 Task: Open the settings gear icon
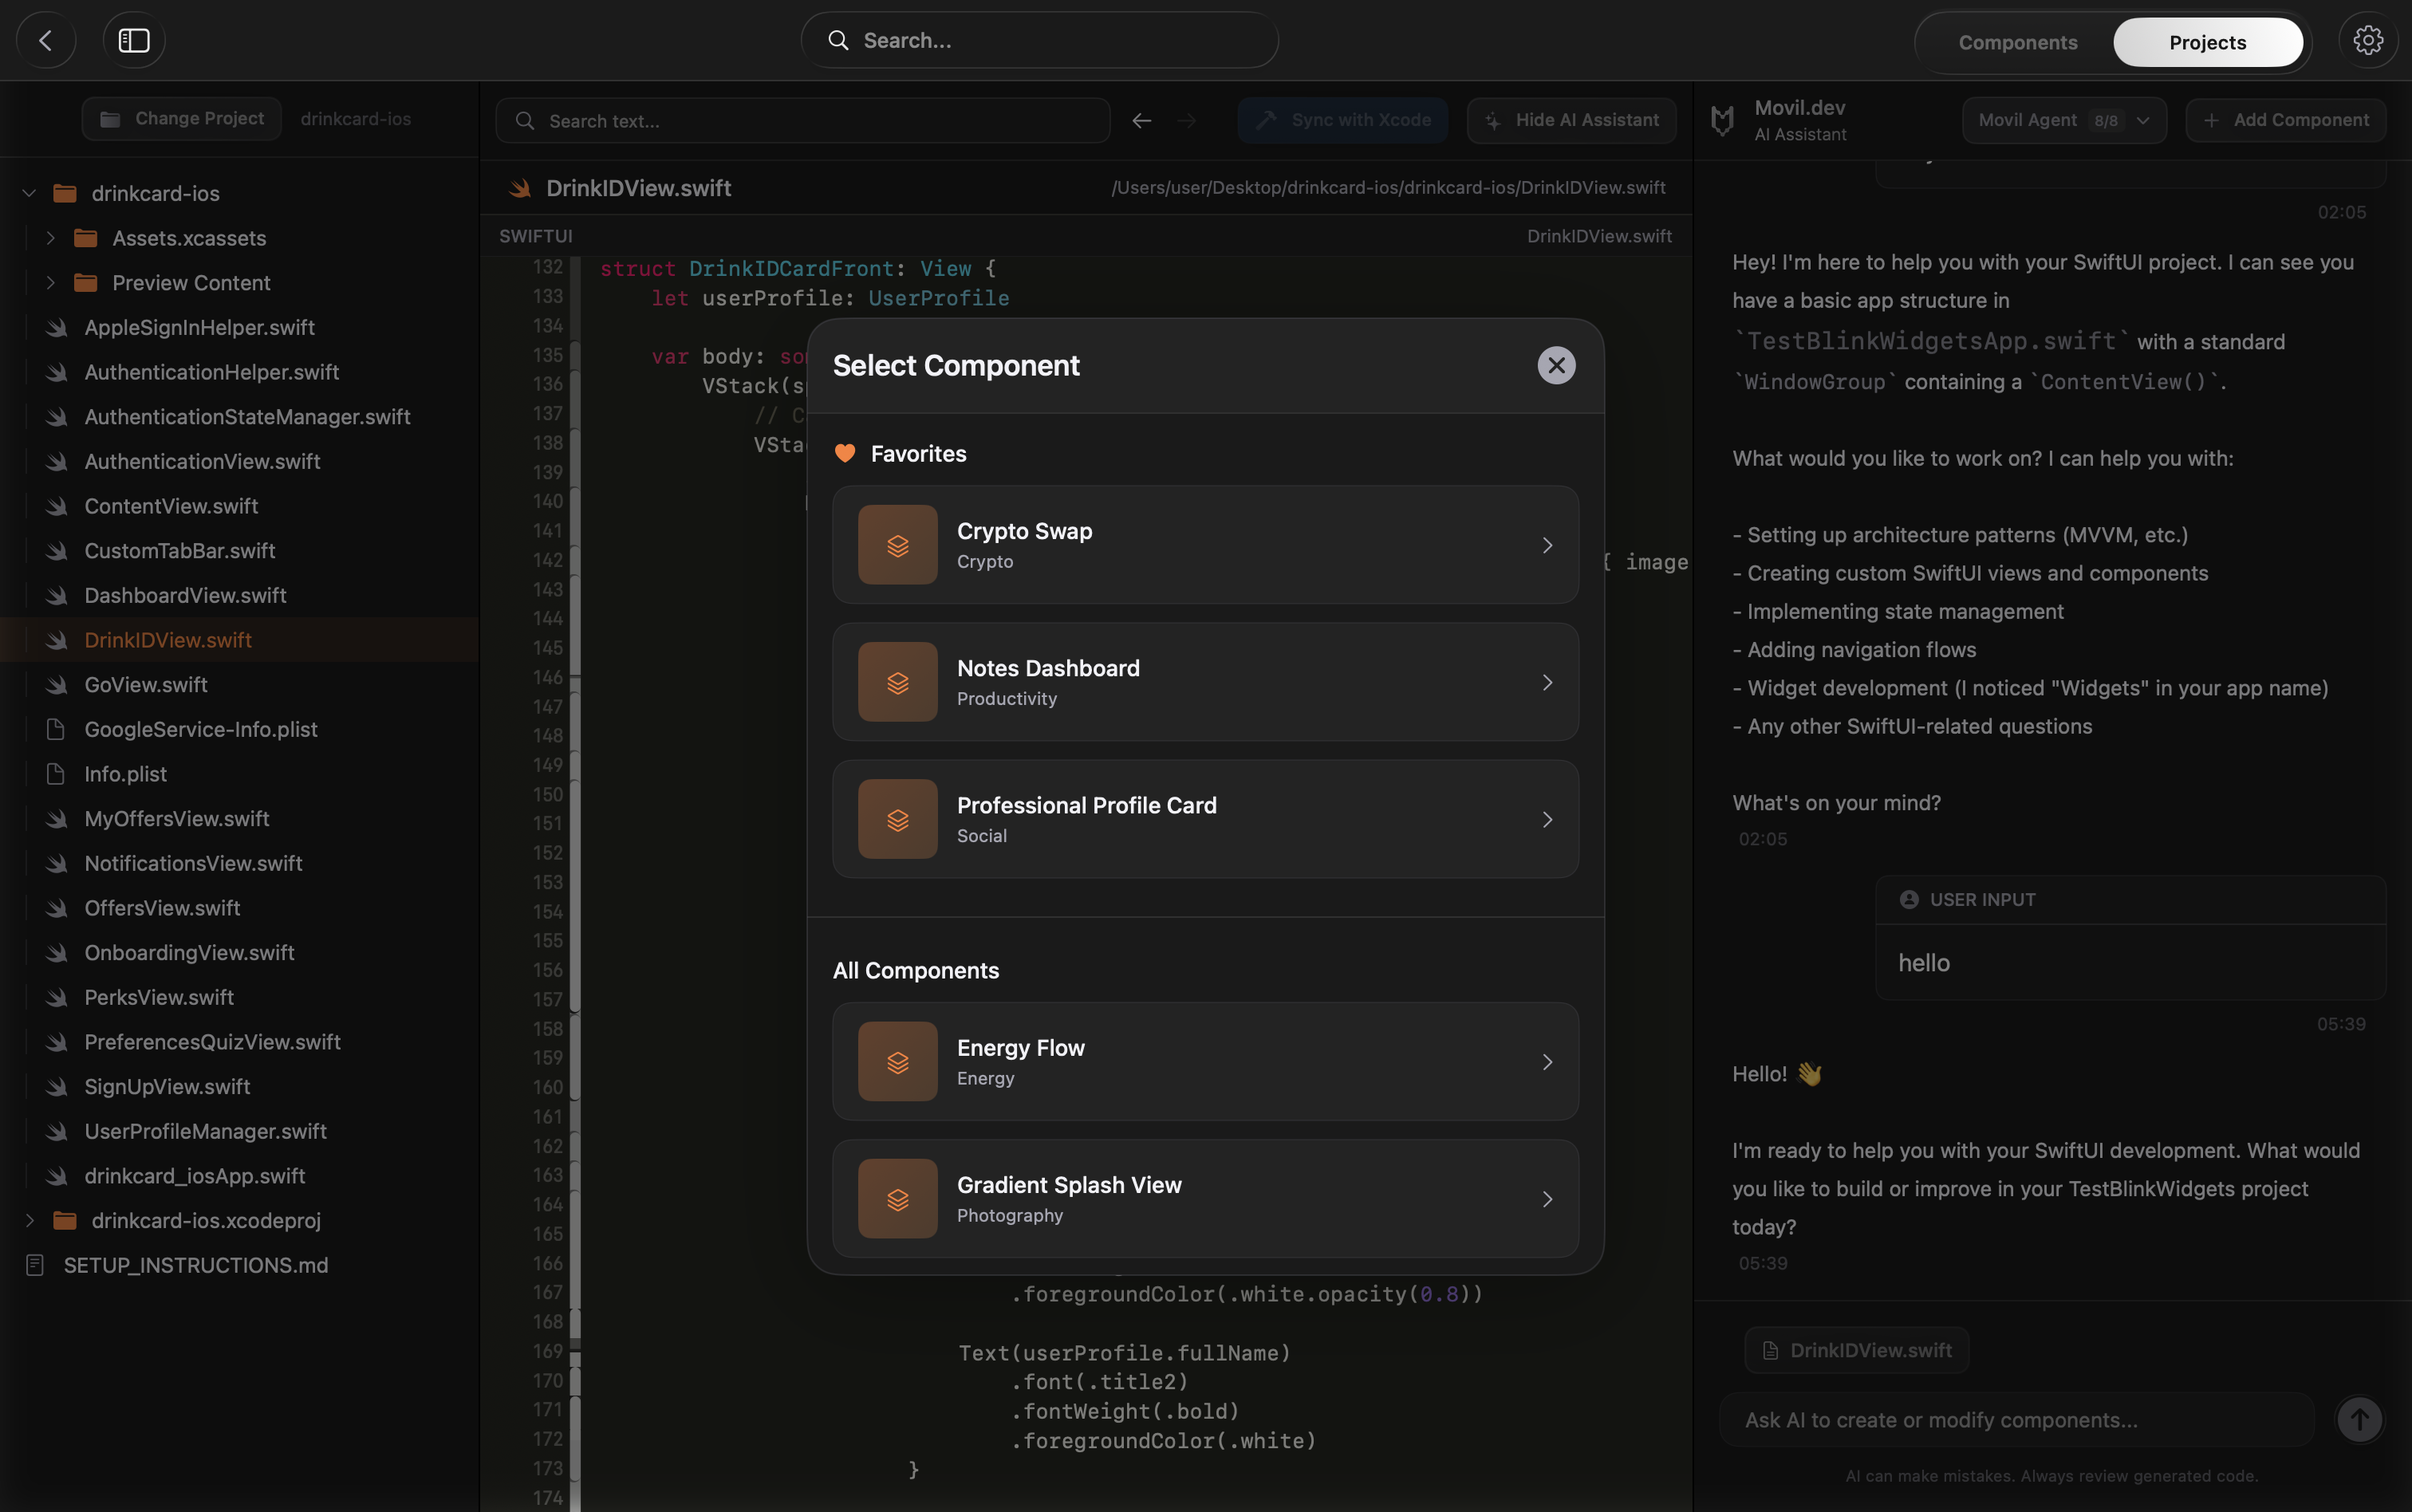(x=2367, y=39)
